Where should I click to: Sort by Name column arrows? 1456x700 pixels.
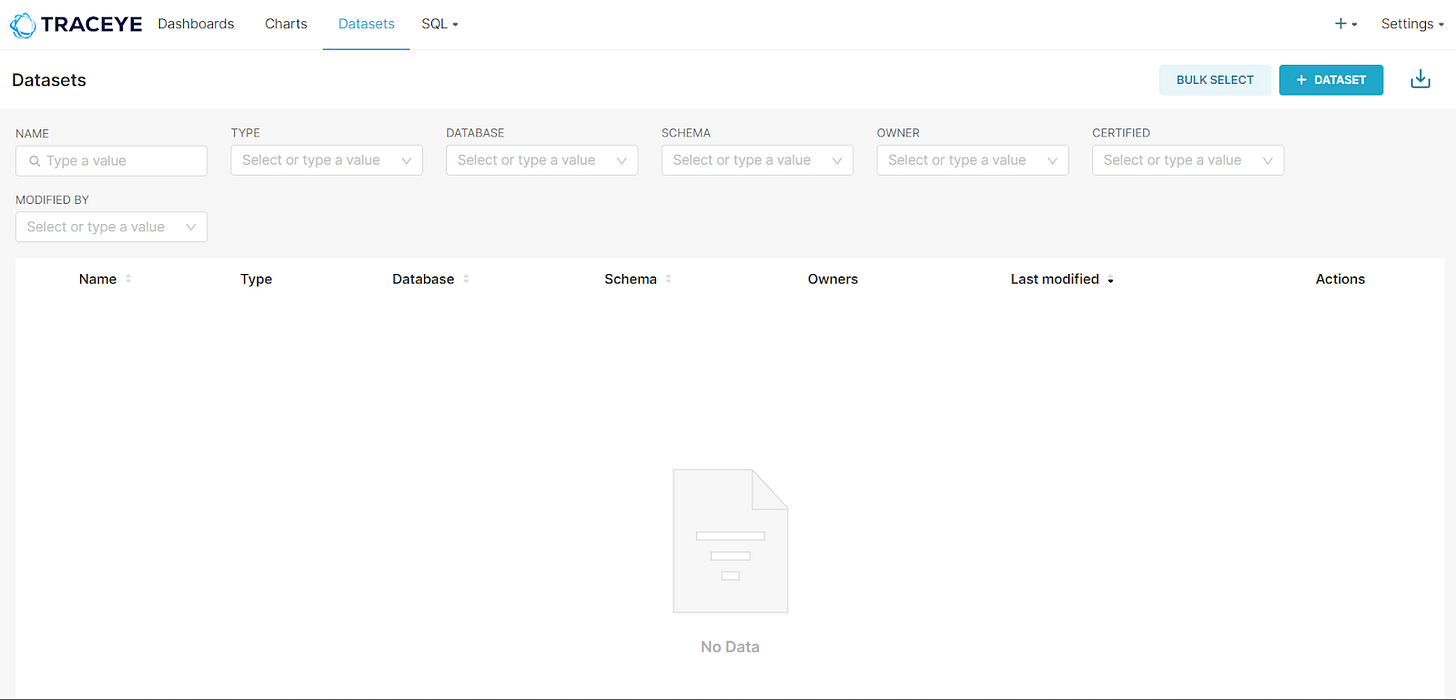[x=128, y=279]
